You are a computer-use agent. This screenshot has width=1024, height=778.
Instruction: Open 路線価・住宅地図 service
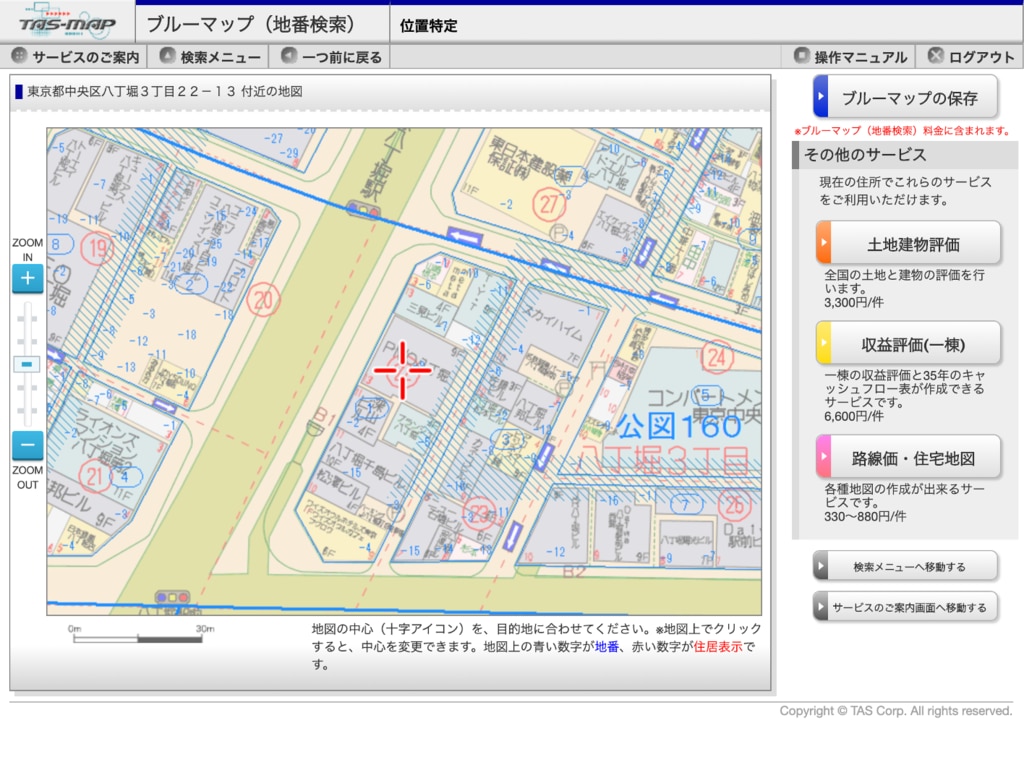pyautogui.click(x=908, y=458)
